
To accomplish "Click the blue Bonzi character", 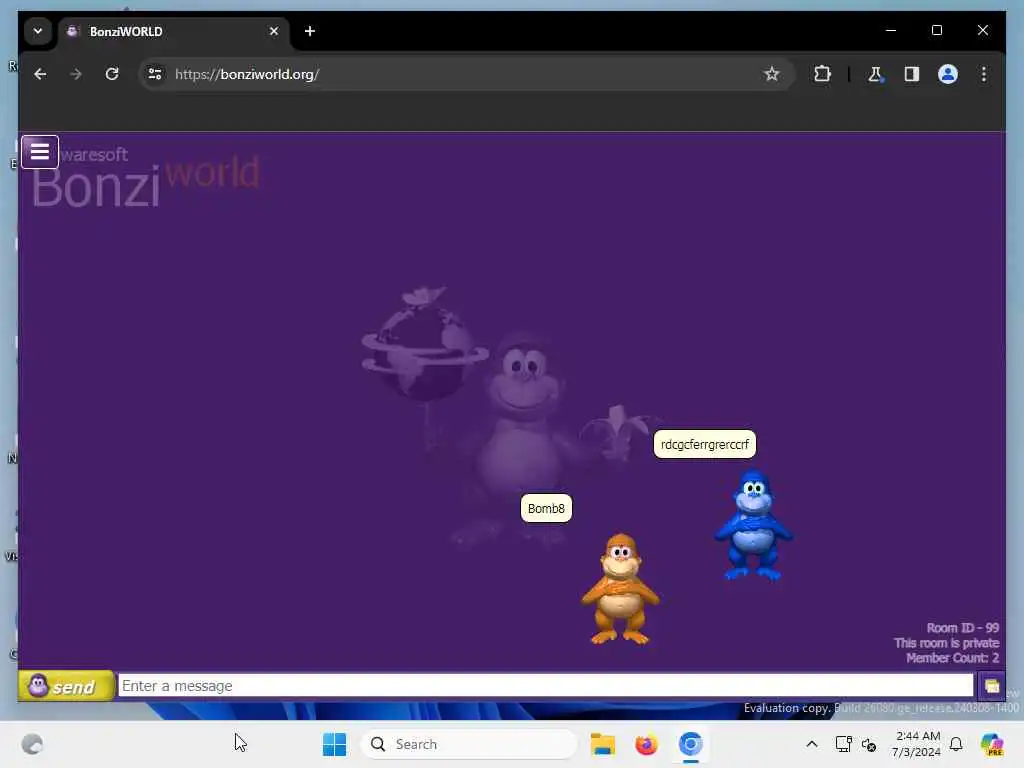I will (754, 524).
